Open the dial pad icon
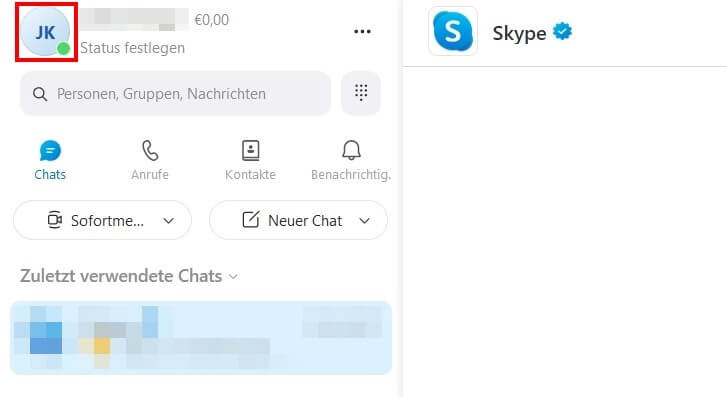The image size is (727, 397). coord(361,93)
